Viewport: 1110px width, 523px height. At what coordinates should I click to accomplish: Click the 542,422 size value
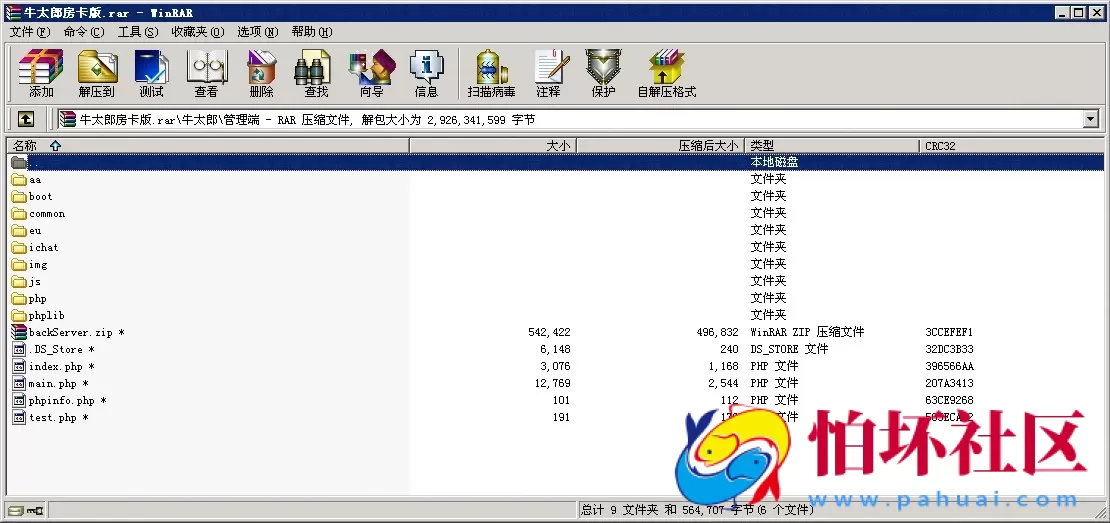click(549, 333)
